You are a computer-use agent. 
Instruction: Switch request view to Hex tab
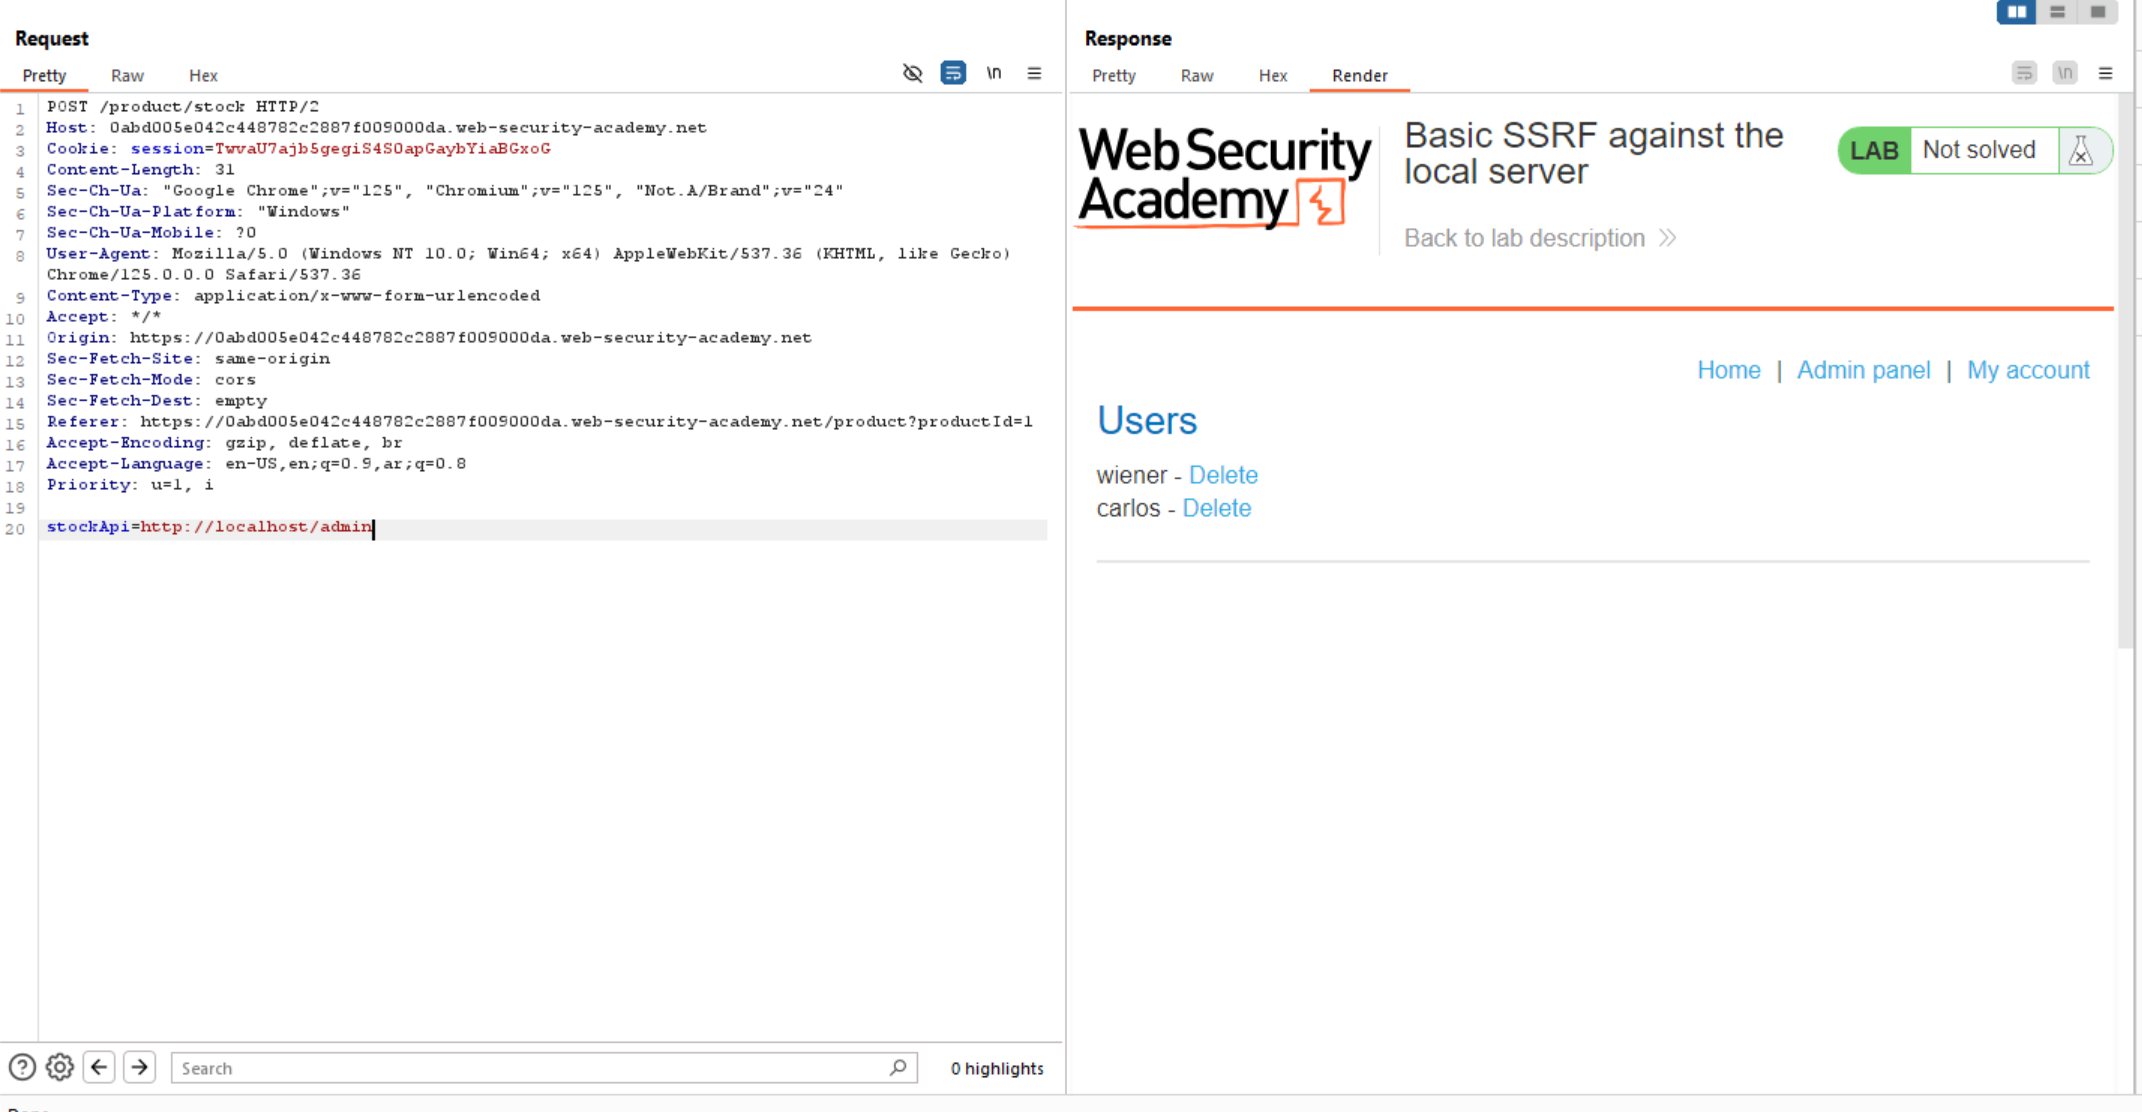pyautogui.click(x=203, y=76)
